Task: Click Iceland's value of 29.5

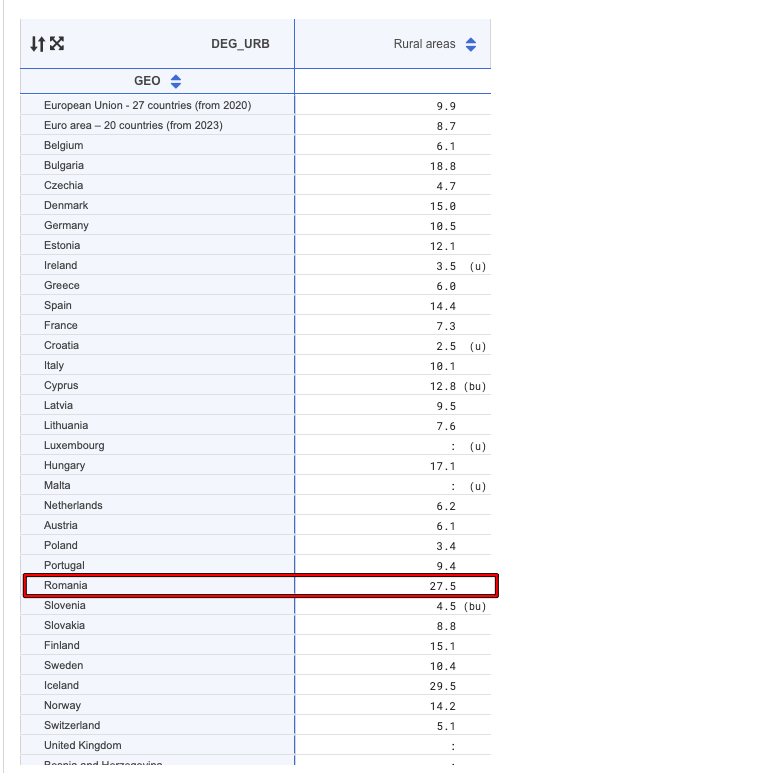Action: (443, 685)
